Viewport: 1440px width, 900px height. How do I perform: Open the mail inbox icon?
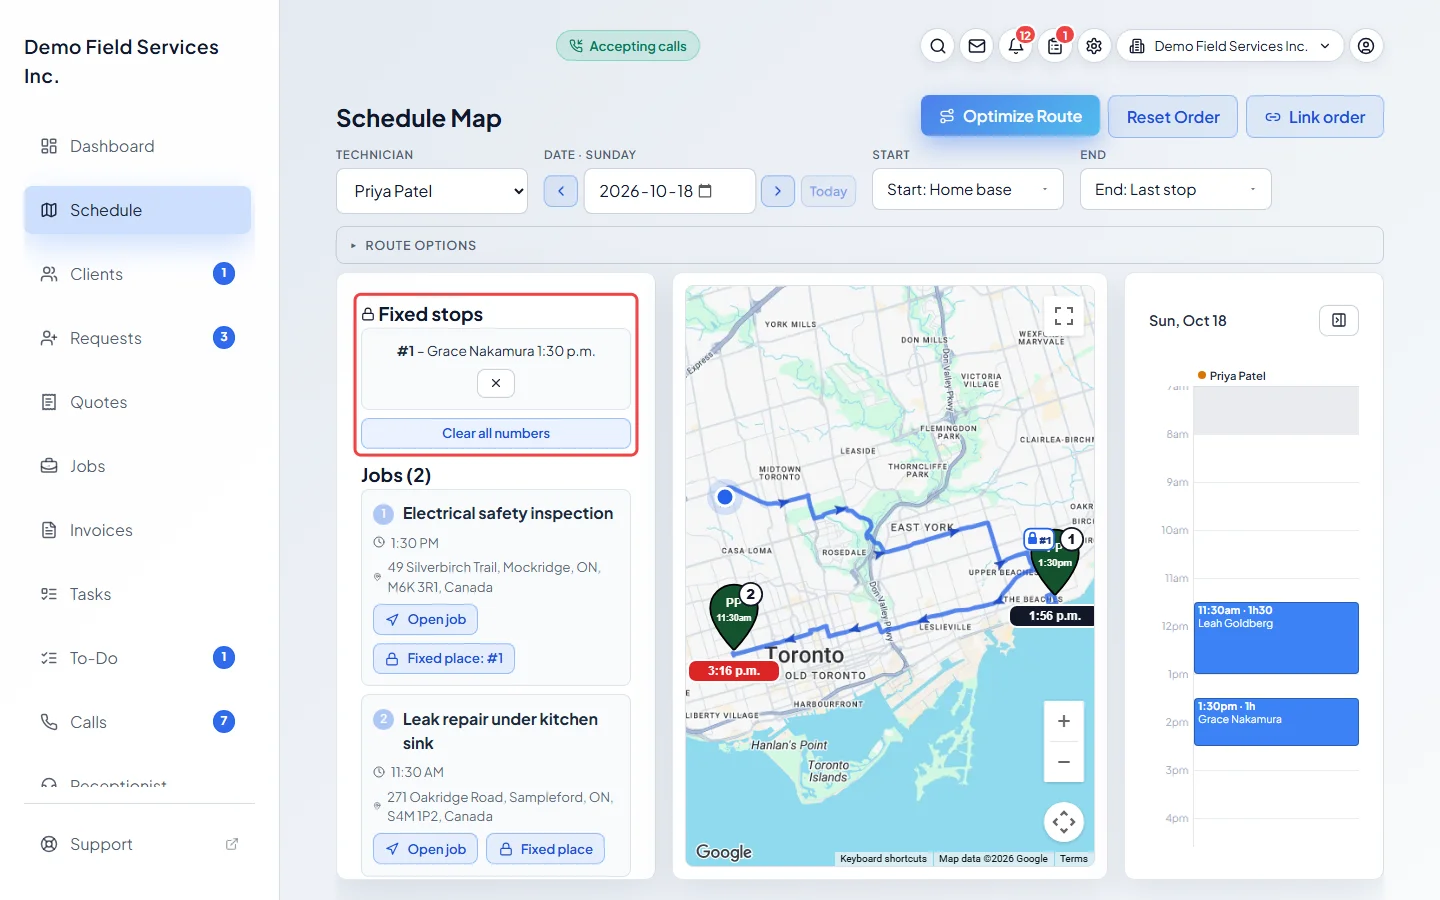(977, 46)
